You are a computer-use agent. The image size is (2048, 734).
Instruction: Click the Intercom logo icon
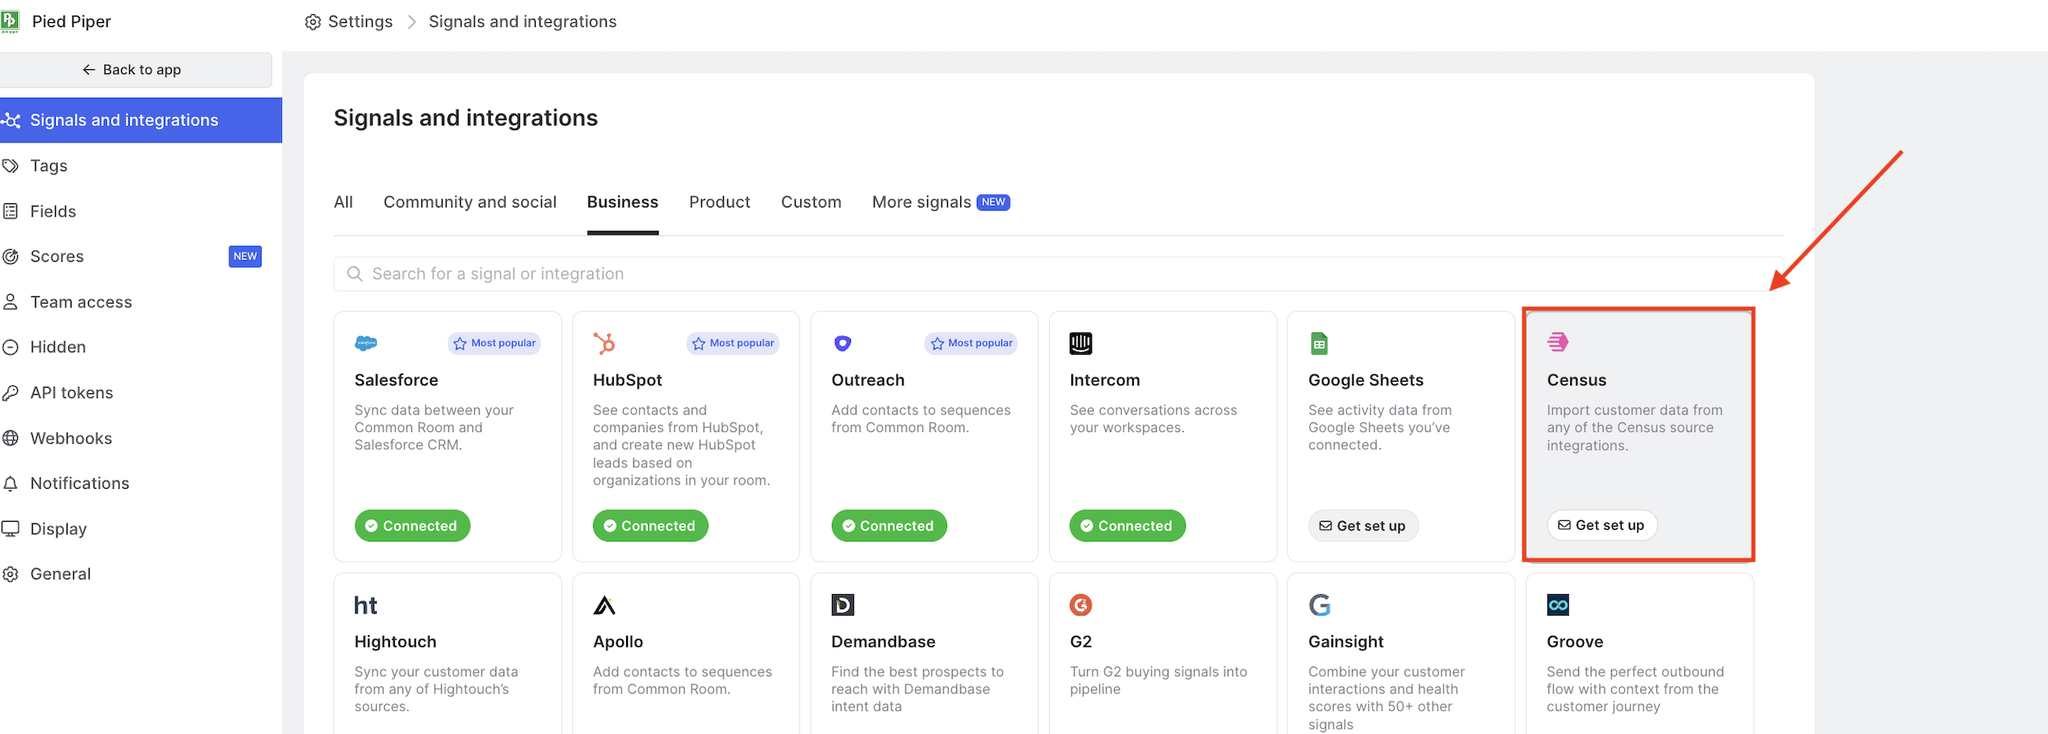1081,343
